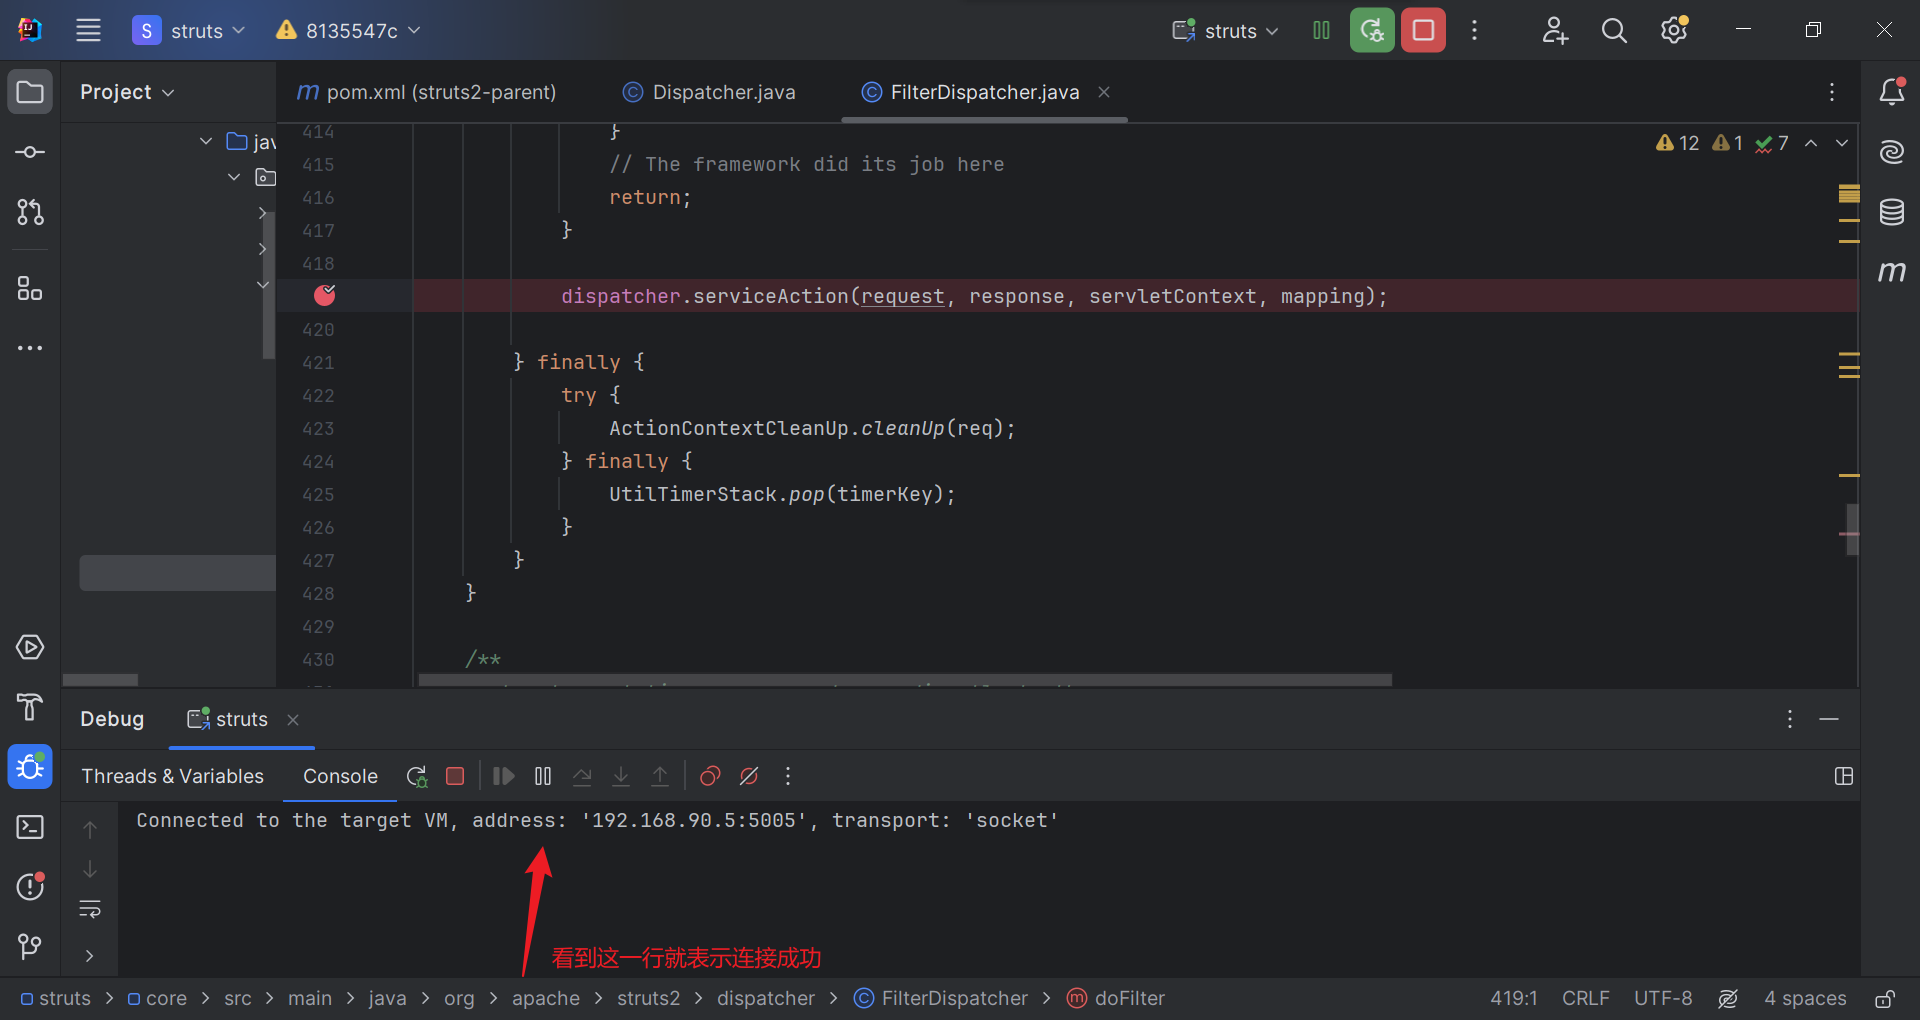The height and width of the screenshot is (1020, 1920).
Task: Resume program in debug toolbar
Action: tap(504, 776)
